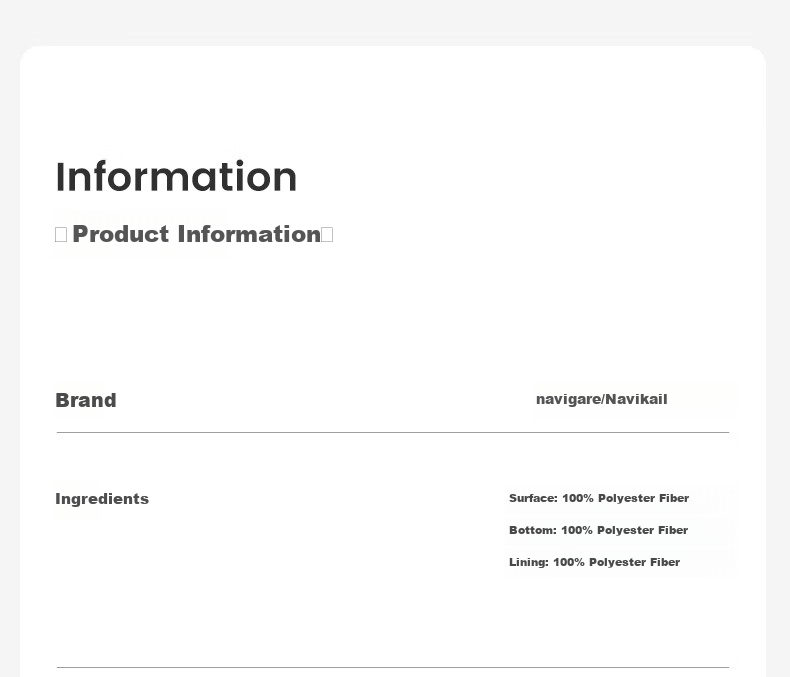Click the Bottom: label text
Screen dimensions: 790x677
click(533, 530)
